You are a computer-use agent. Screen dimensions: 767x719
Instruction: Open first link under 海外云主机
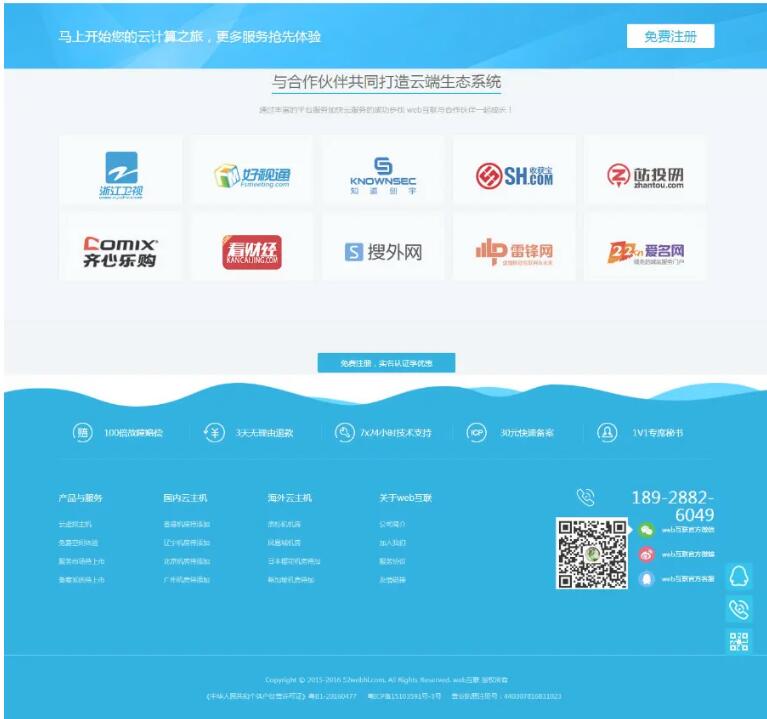click(284, 524)
